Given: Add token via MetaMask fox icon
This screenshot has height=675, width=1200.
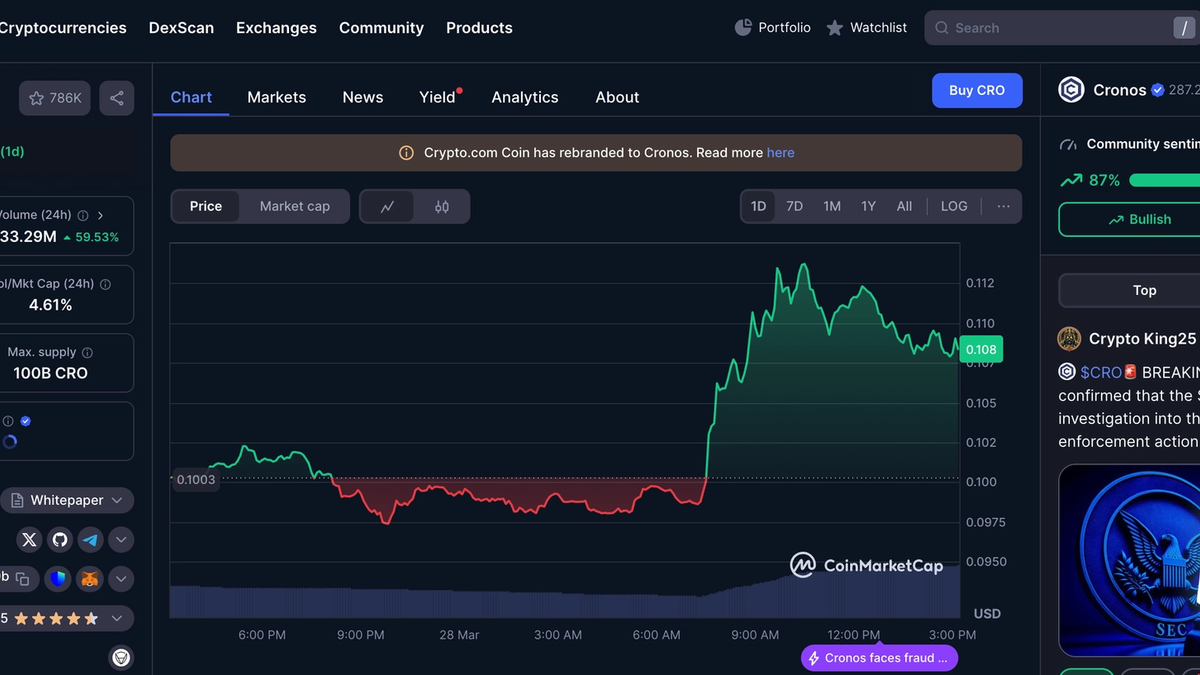Looking at the screenshot, I should point(90,578).
